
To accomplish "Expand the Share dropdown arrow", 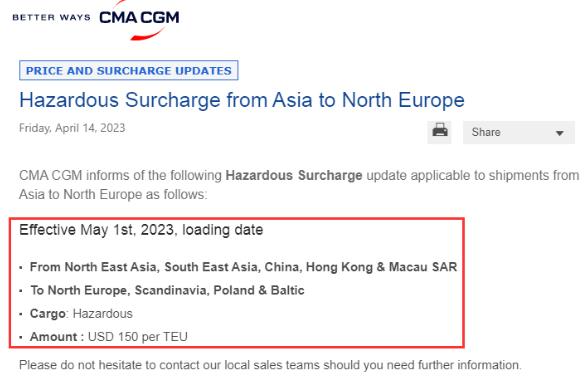I will click(559, 133).
